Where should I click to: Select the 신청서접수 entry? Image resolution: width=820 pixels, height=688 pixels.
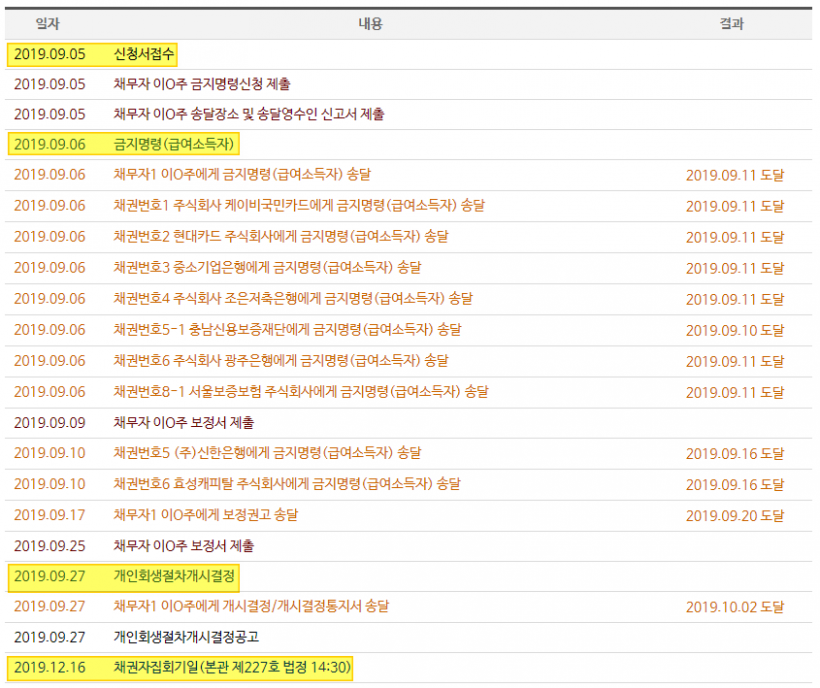click(x=144, y=54)
